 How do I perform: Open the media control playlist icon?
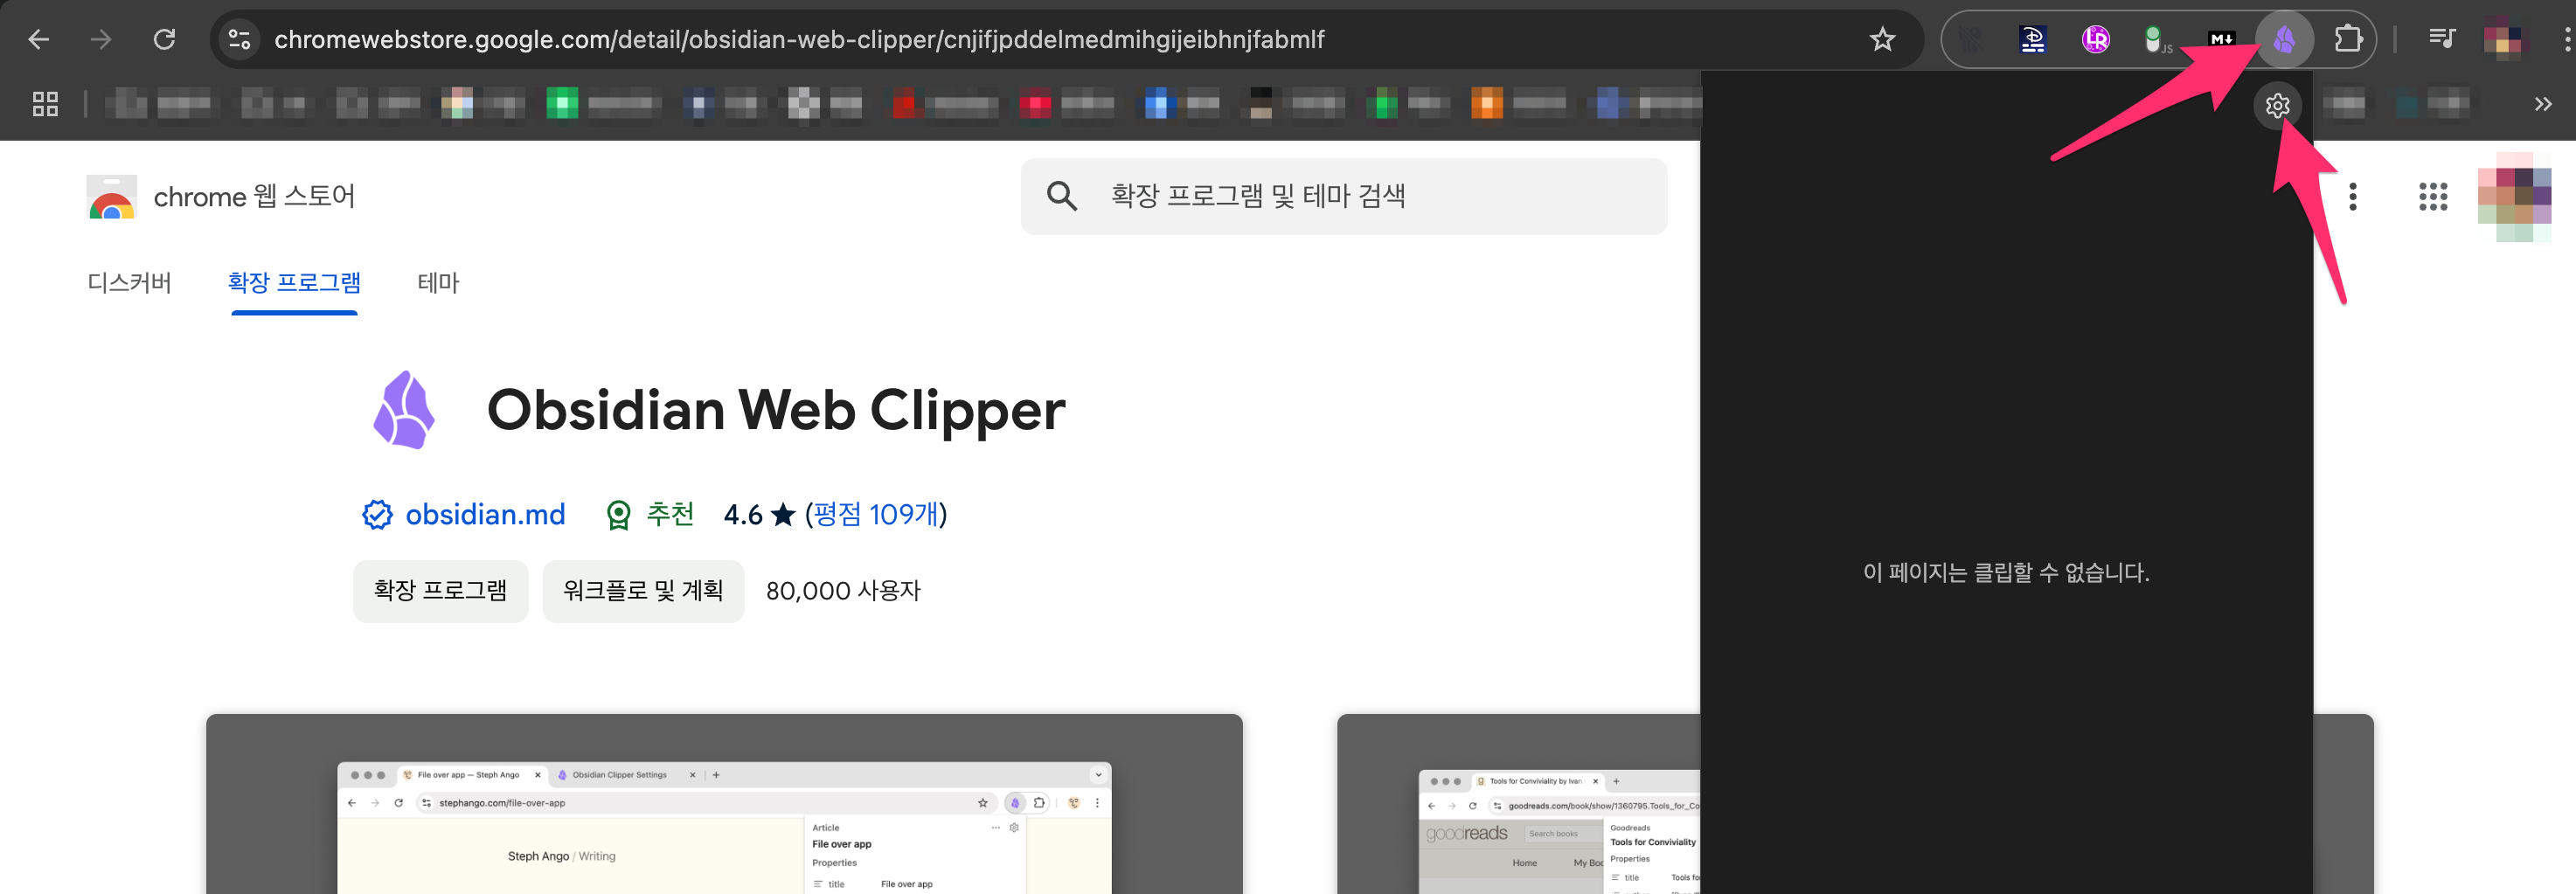(x=2441, y=39)
